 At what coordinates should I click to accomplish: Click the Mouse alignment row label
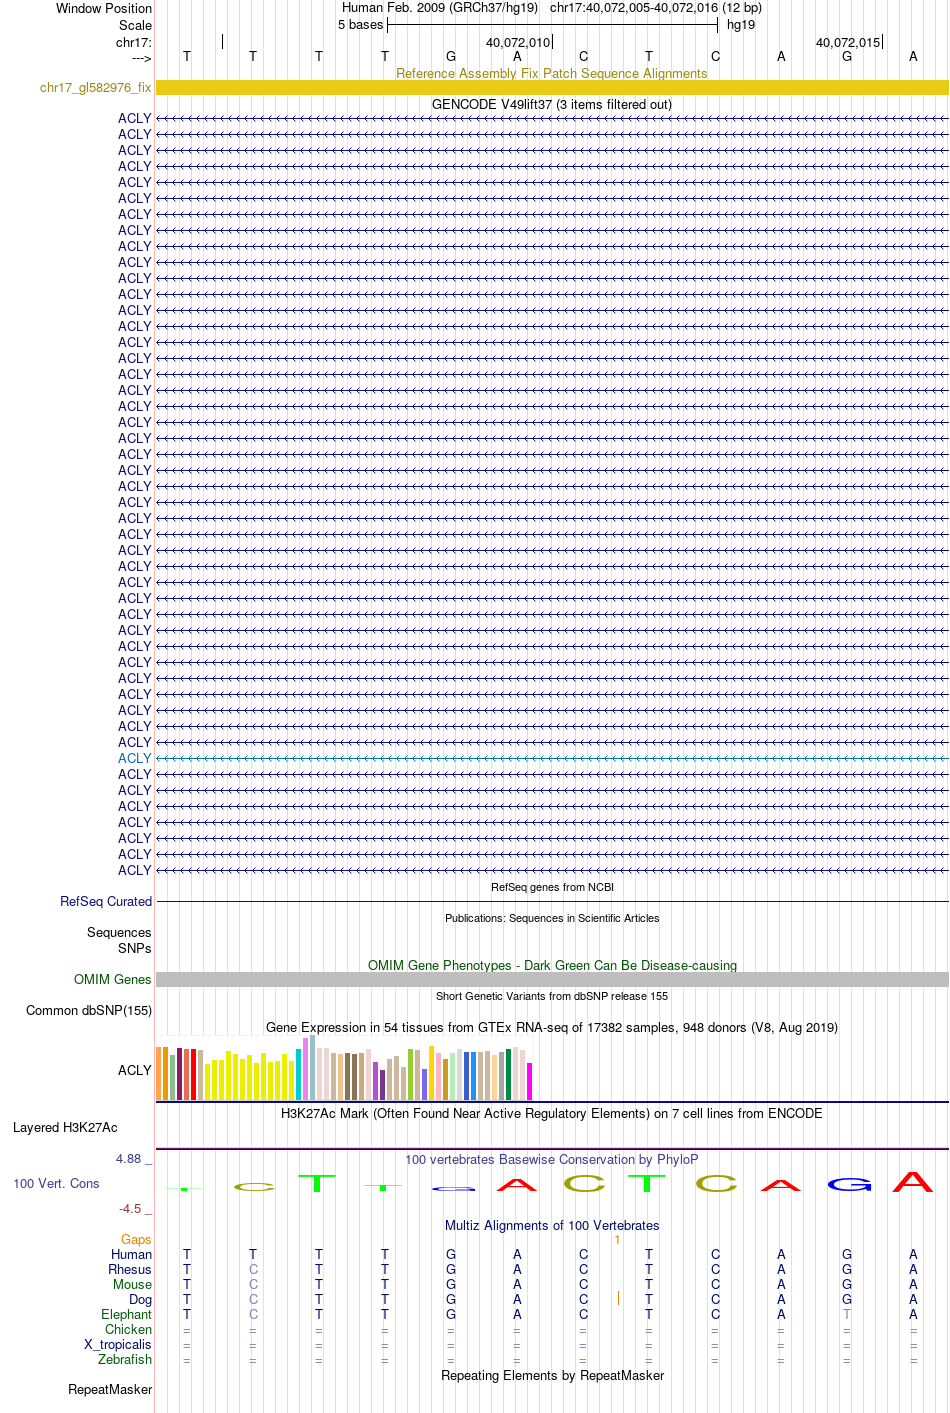click(x=133, y=1284)
